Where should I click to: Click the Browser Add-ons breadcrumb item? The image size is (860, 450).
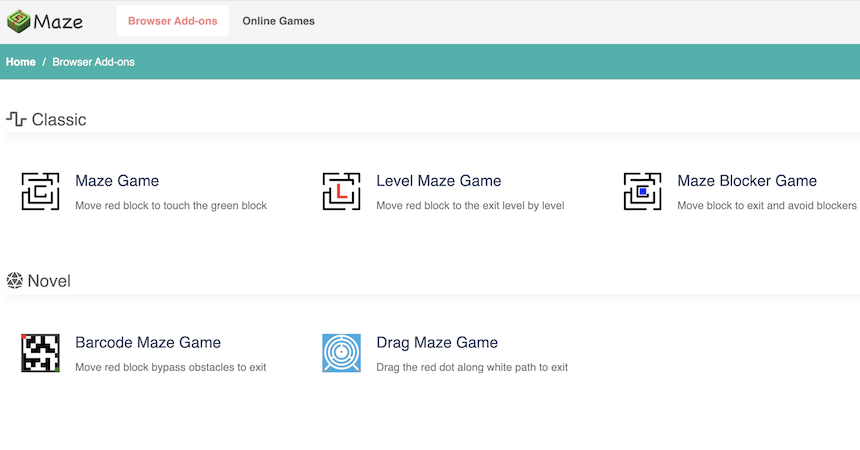93,62
